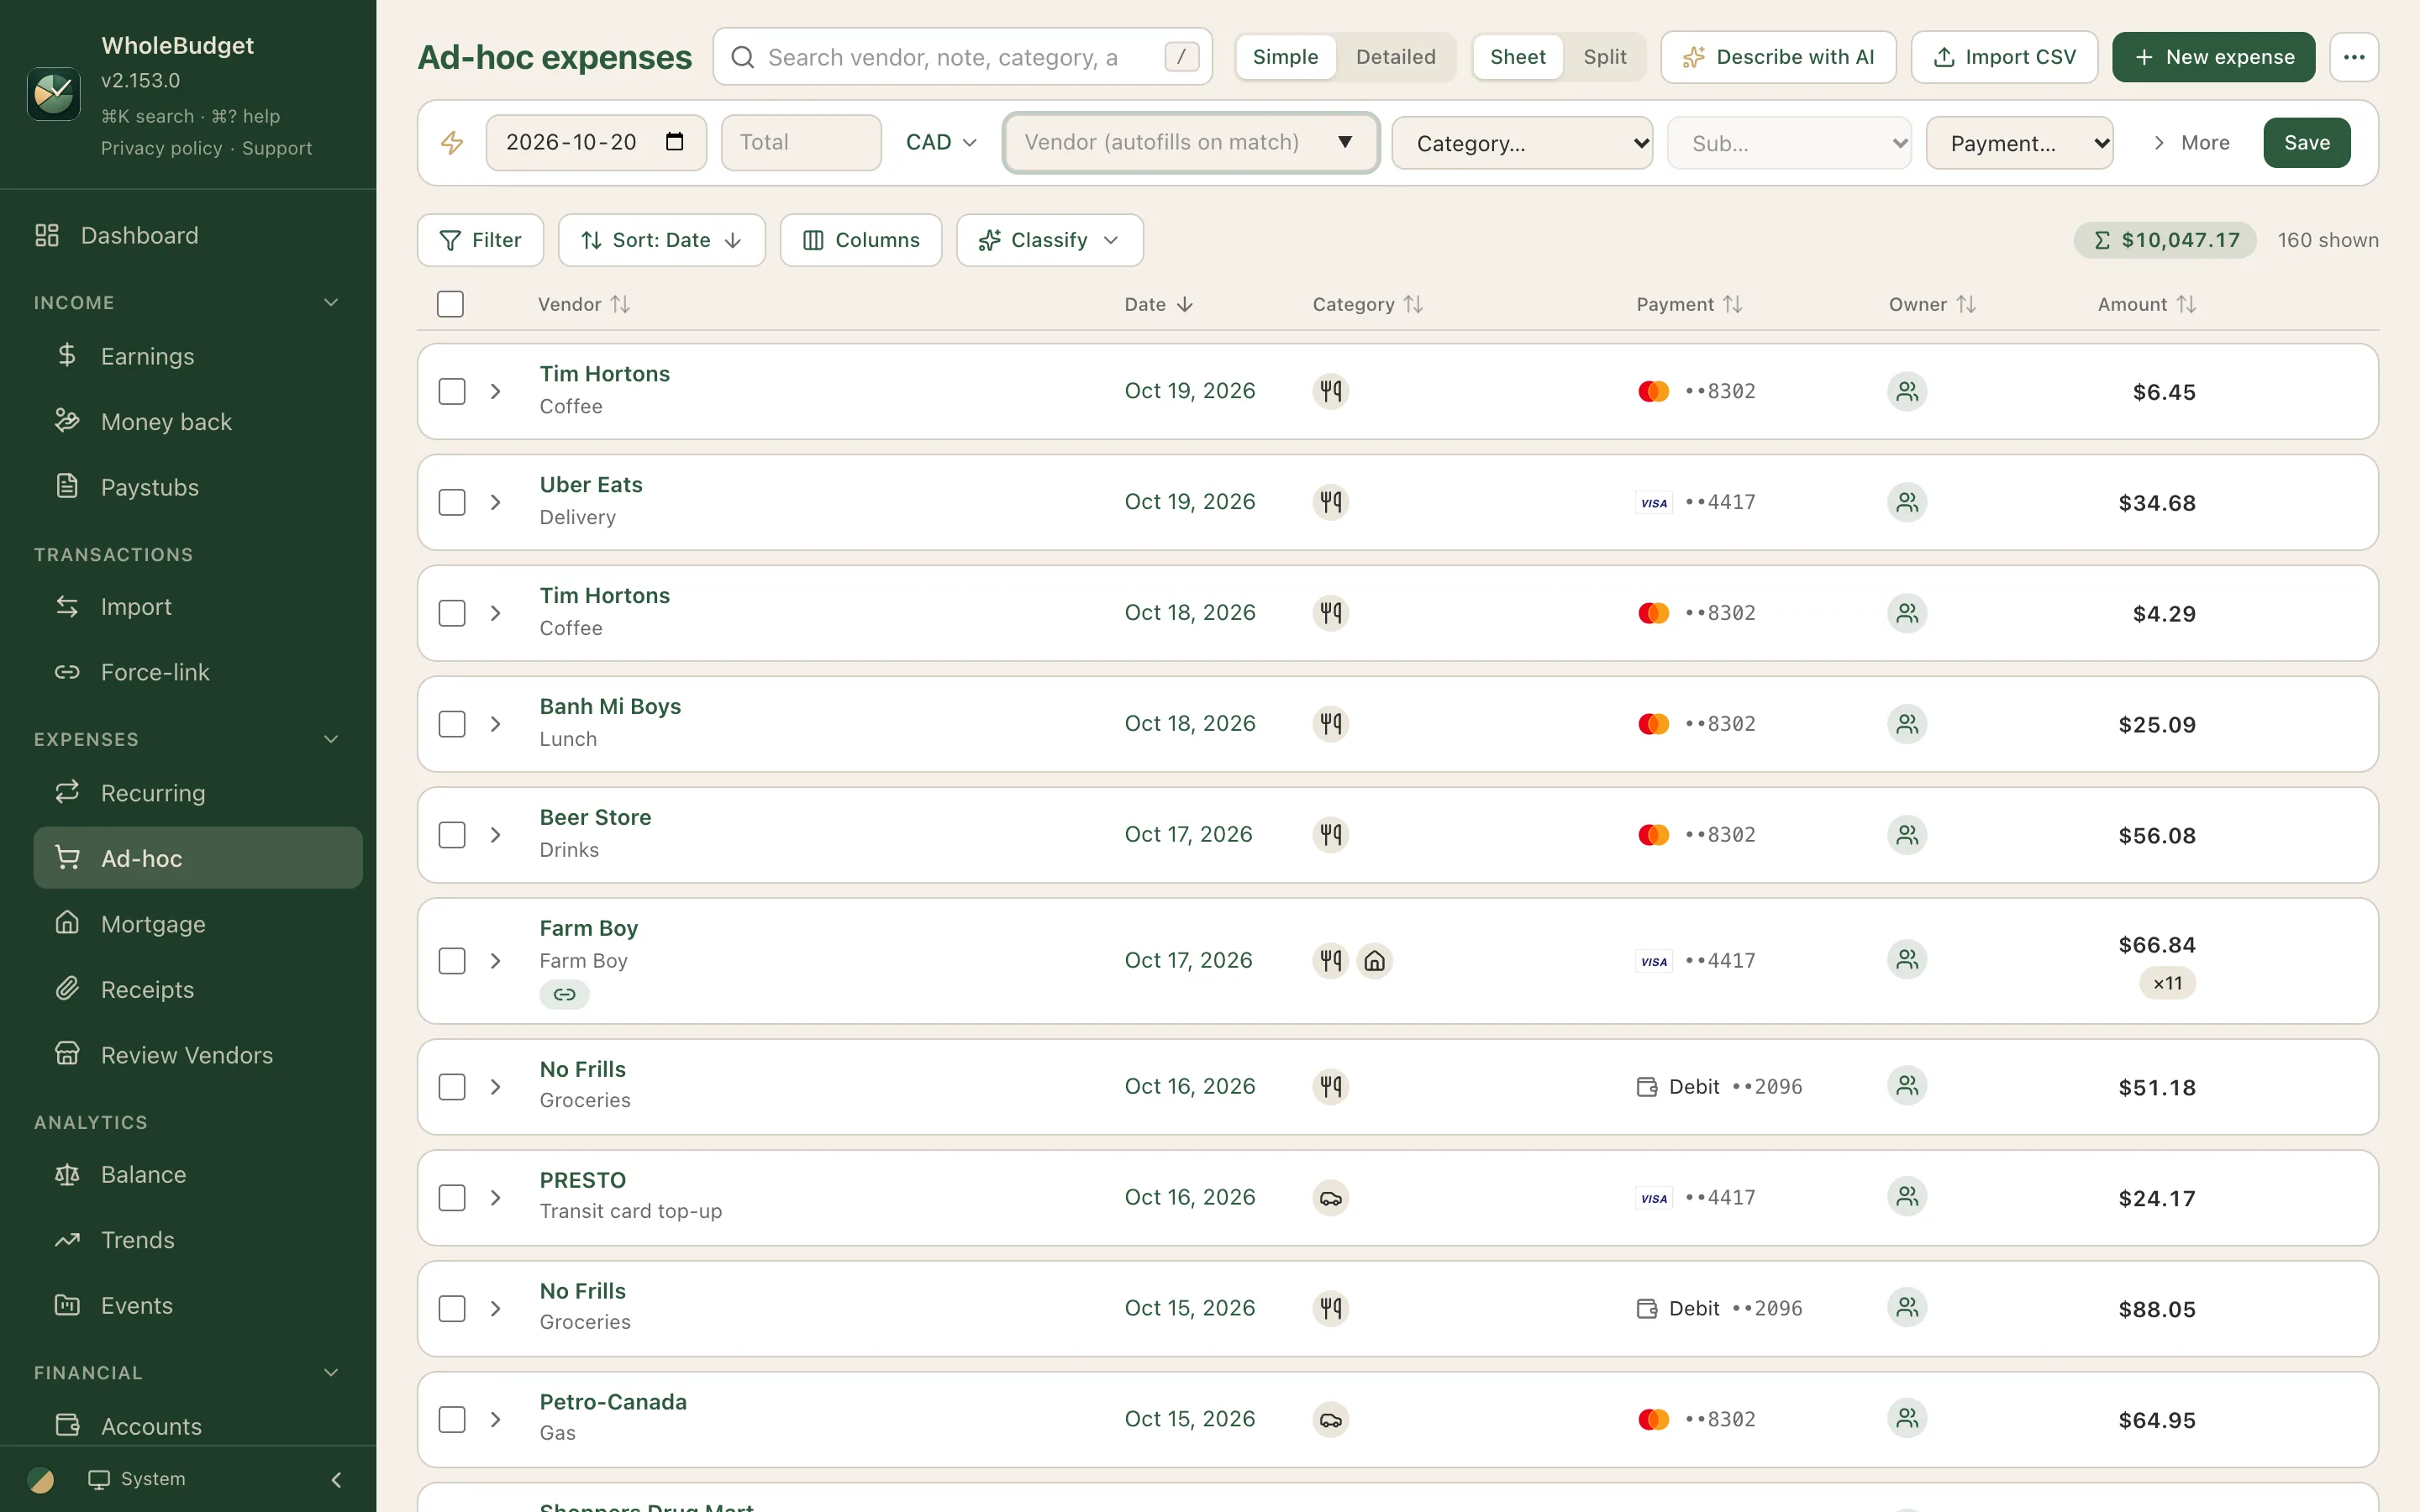Image resolution: width=2420 pixels, height=1512 pixels.
Task: Click the New expense button
Action: click(x=2213, y=57)
